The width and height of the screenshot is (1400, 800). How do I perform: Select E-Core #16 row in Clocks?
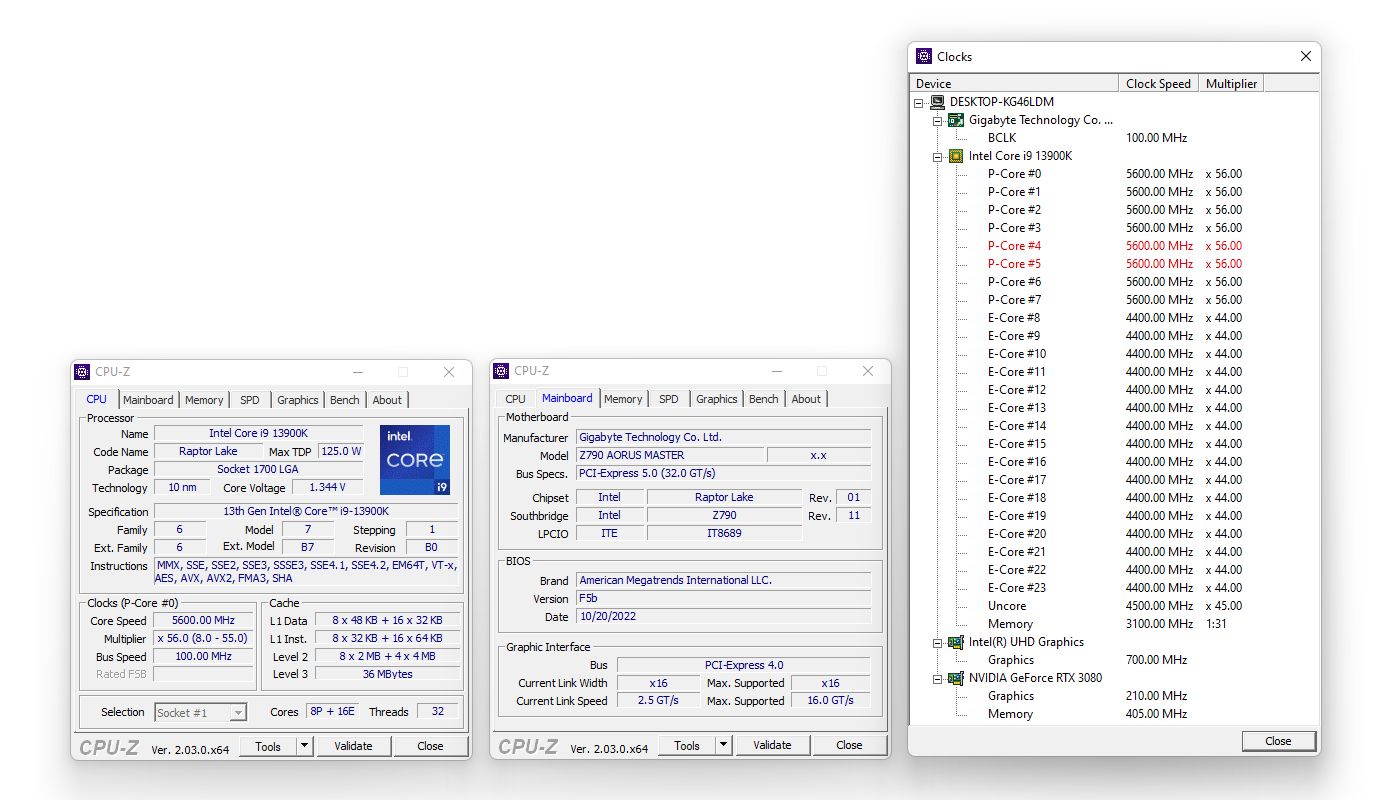(1017, 462)
